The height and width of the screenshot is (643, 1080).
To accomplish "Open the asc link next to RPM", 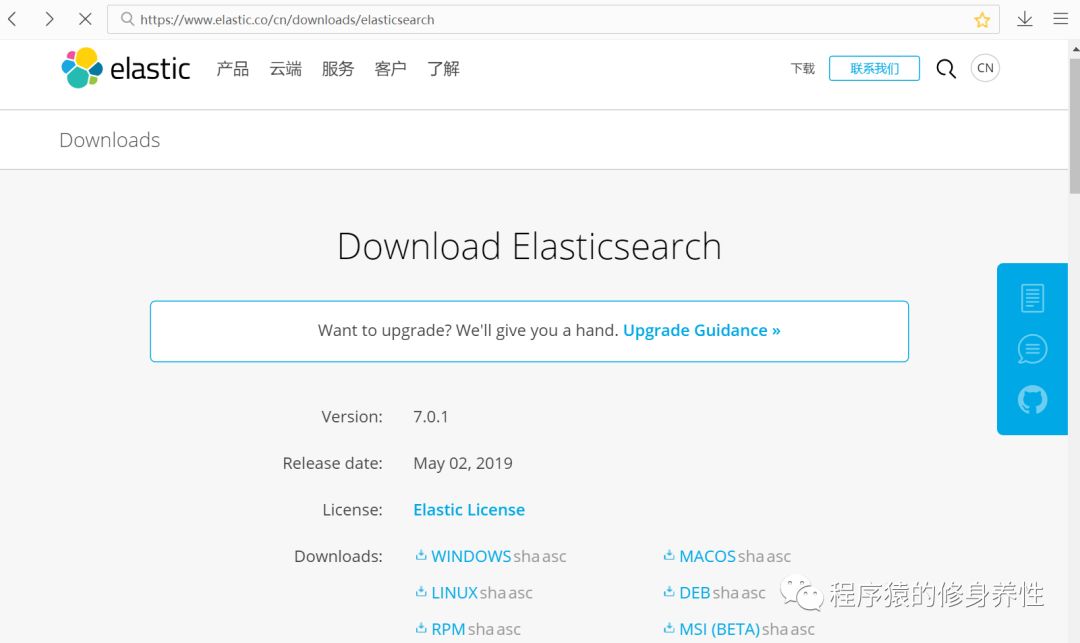I will point(508,630).
